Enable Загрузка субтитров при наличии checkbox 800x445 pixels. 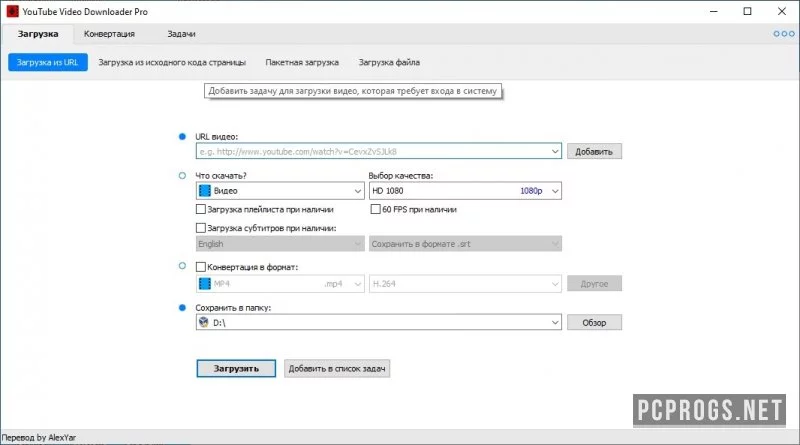[x=201, y=228]
